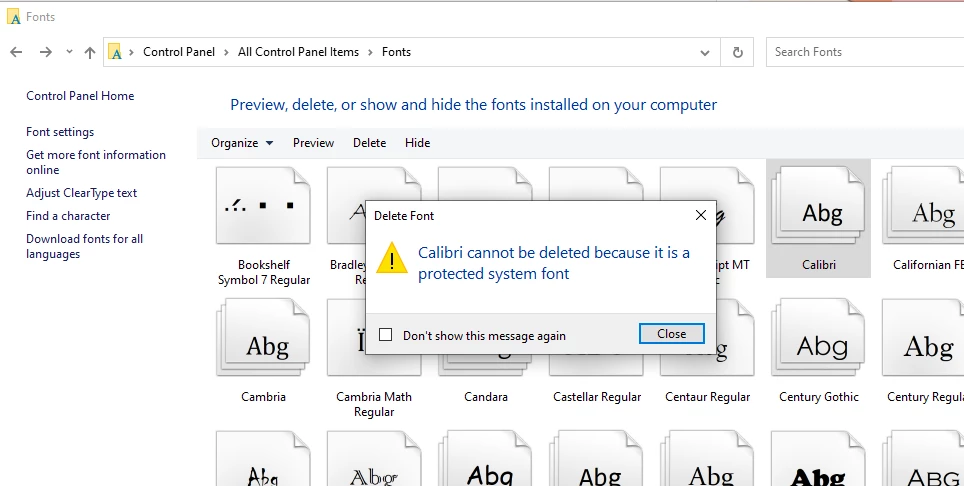Screen dimensions: 964x486
Task: Expand chevron after Control Panel breadcrumb
Action: point(226,52)
